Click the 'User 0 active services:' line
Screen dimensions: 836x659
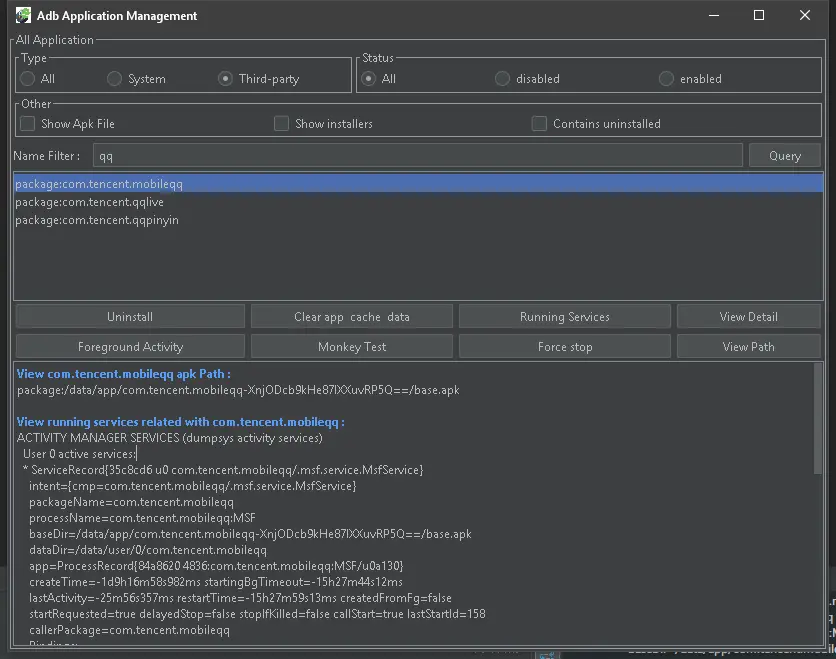(79, 454)
